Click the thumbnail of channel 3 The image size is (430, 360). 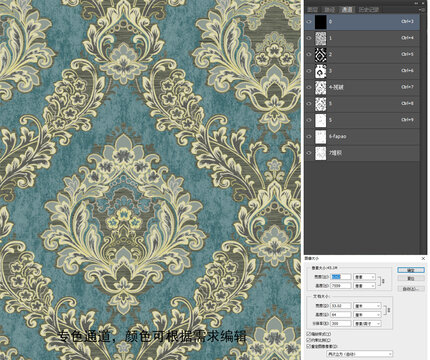321,71
